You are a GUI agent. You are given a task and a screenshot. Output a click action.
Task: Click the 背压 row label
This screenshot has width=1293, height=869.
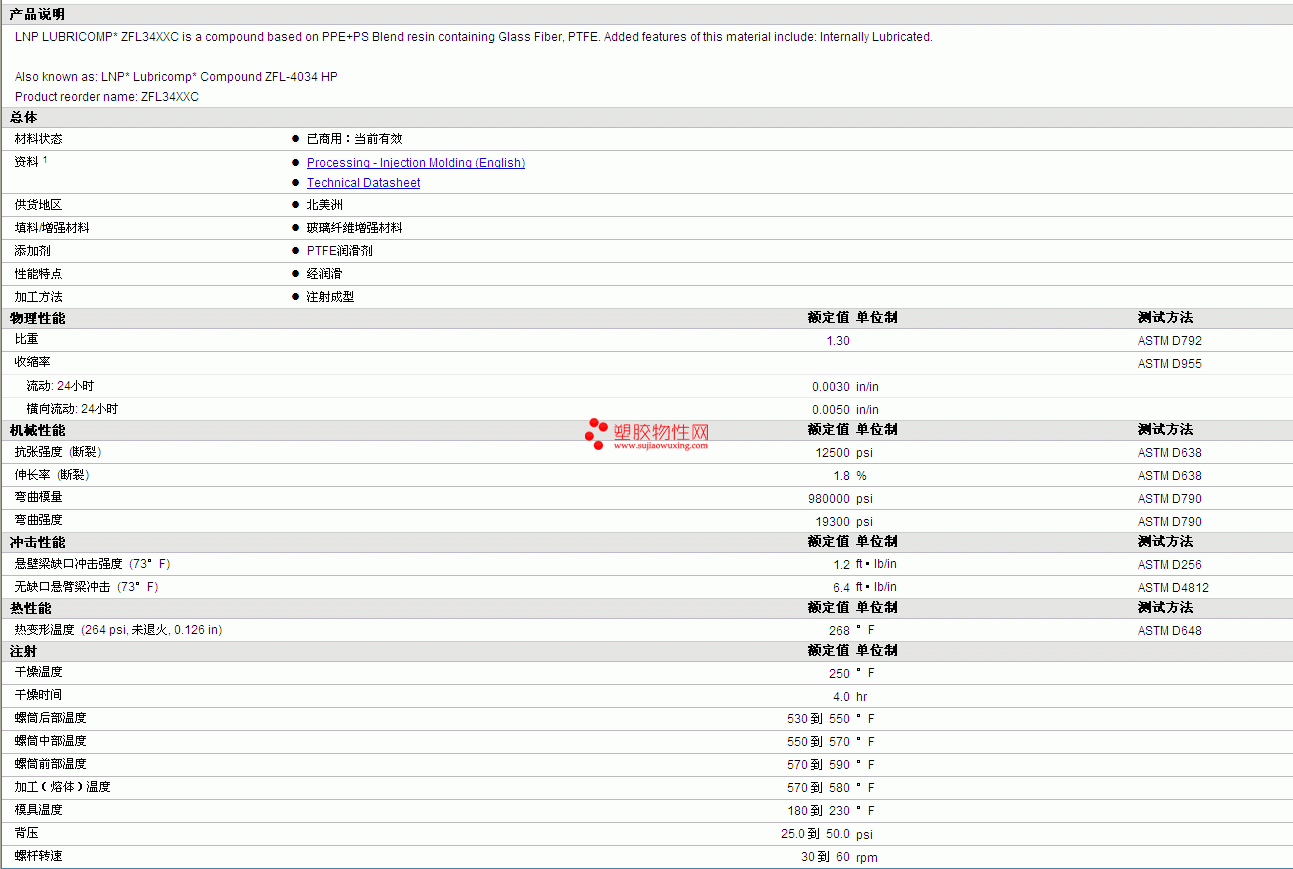[26, 833]
